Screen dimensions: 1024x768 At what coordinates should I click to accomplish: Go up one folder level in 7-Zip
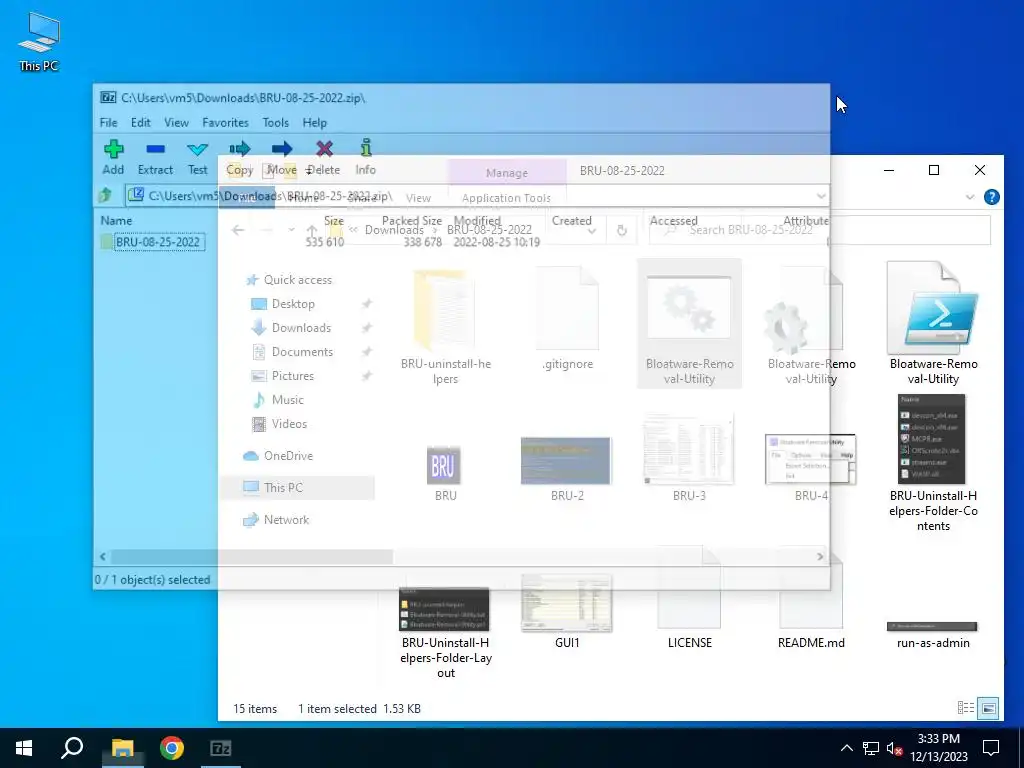[x=106, y=195]
